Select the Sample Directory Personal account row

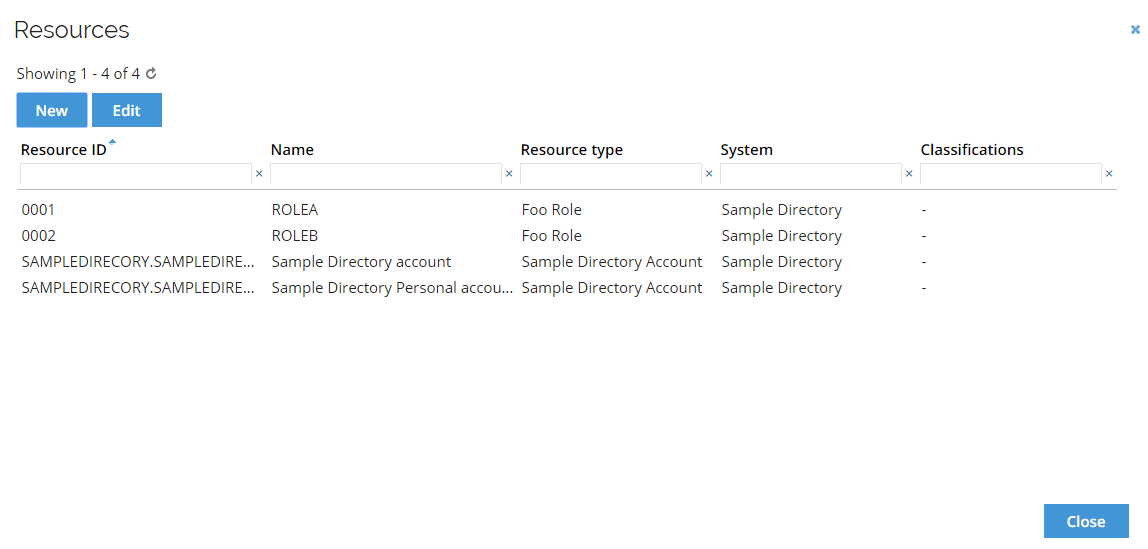[568, 288]
